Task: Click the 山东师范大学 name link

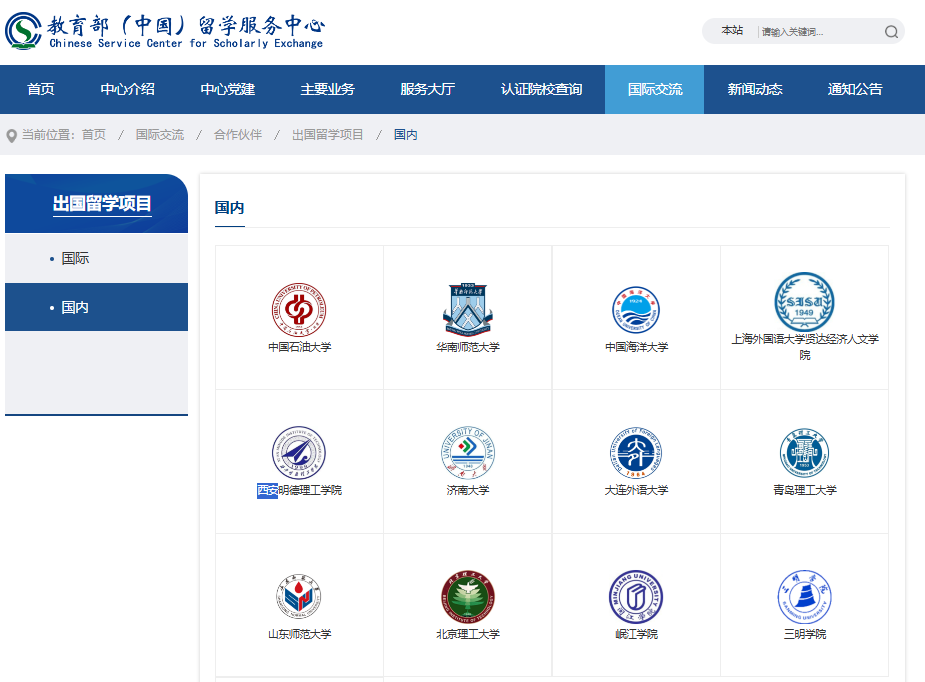Action: (299, 634)
